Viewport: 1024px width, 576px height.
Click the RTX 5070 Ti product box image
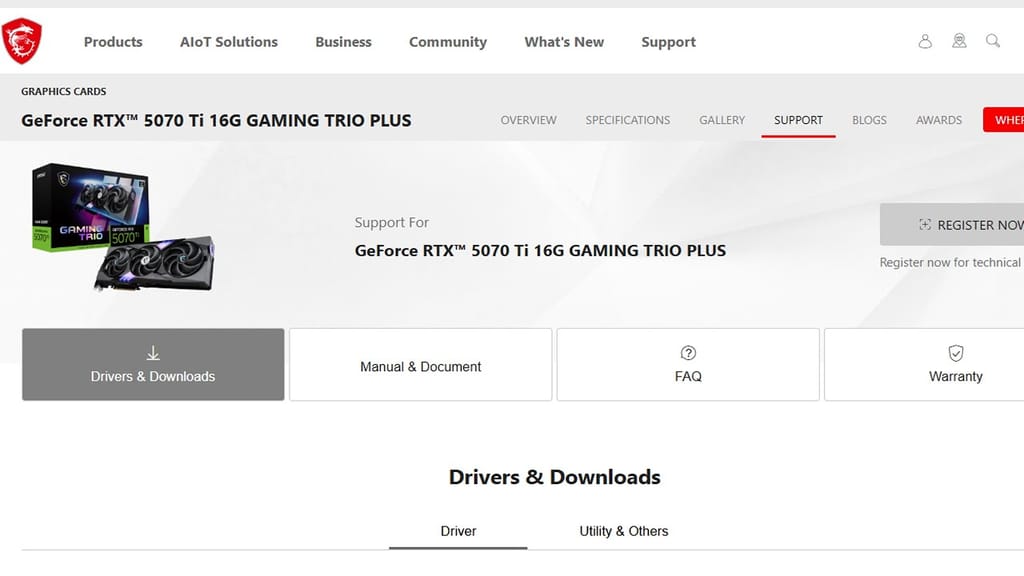point(123,227)
